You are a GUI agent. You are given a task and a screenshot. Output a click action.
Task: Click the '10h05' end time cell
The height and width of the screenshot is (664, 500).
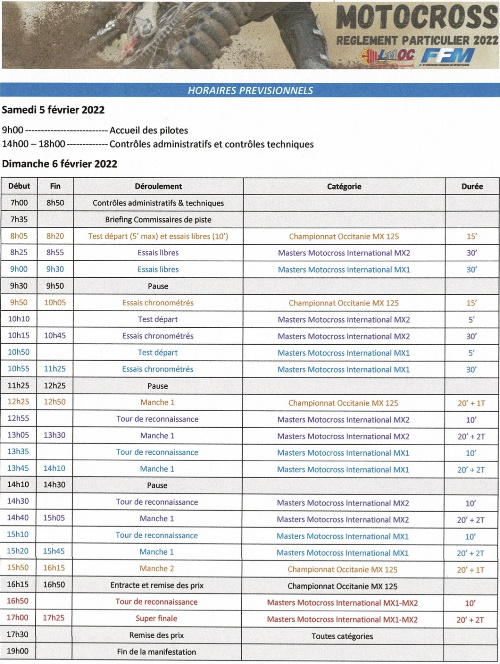tap(55, 302)
